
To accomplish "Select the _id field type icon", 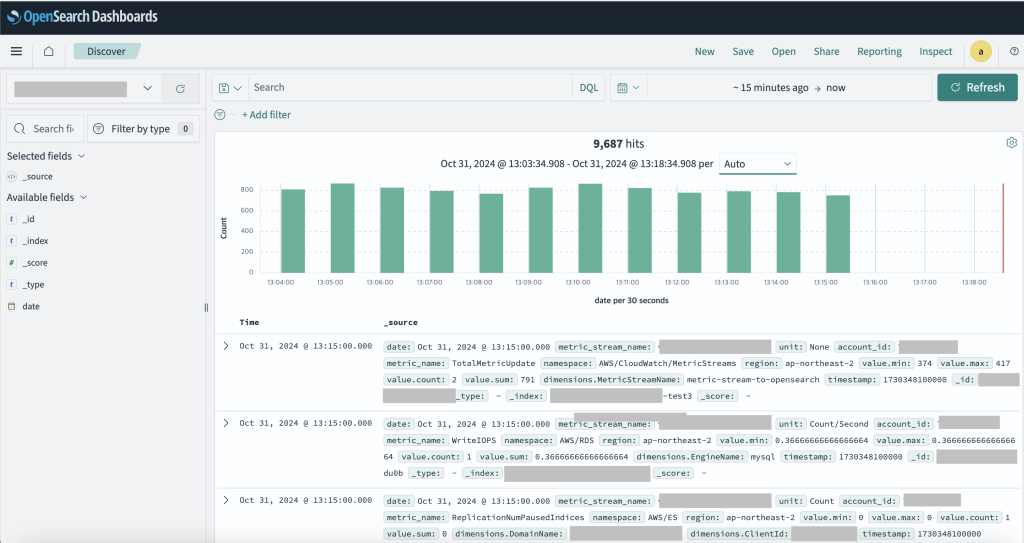I will click(x=11, y=219).
